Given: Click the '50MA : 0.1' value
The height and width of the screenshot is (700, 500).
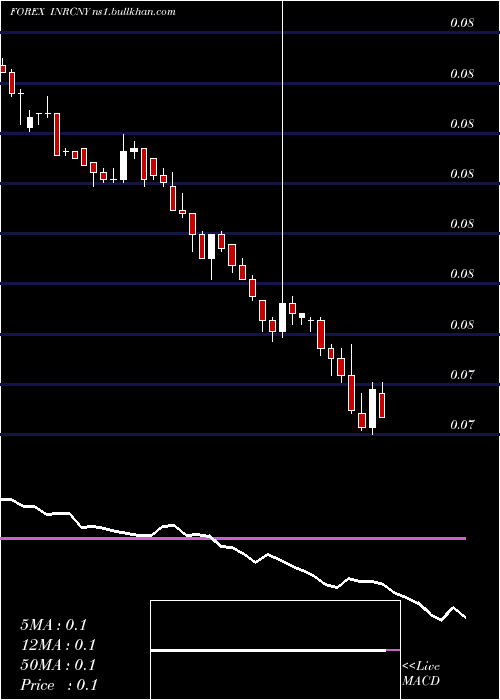Looking at the screenshot, I should (58, 665).
